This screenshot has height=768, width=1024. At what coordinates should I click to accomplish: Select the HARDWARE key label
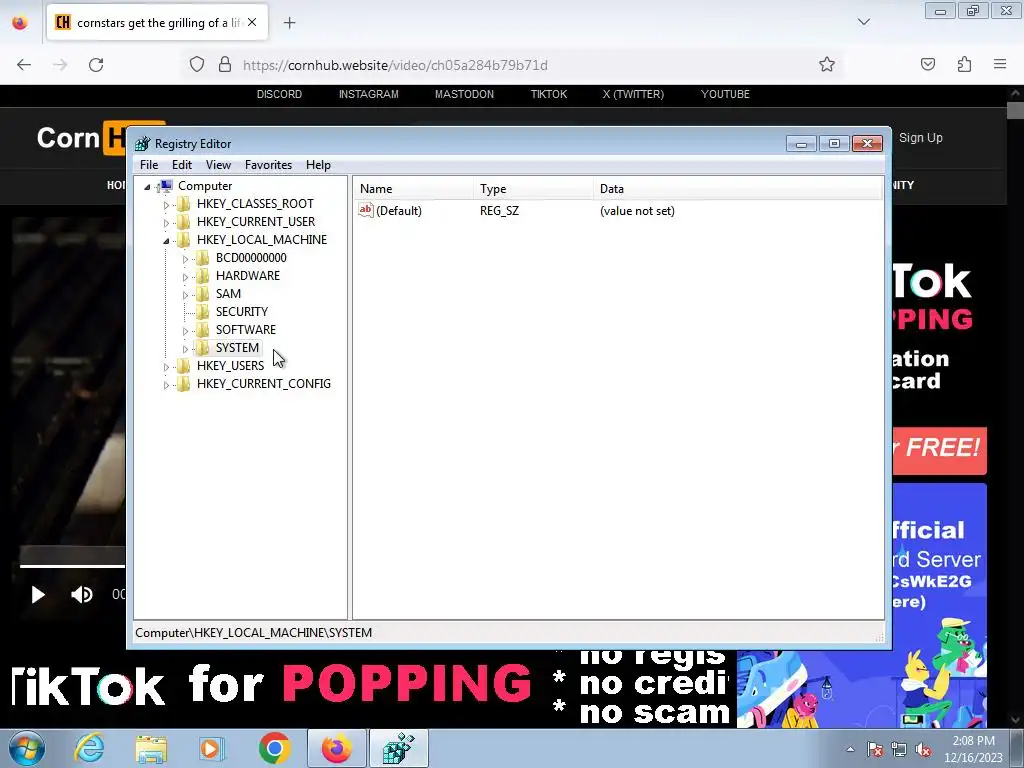(248, 276)
